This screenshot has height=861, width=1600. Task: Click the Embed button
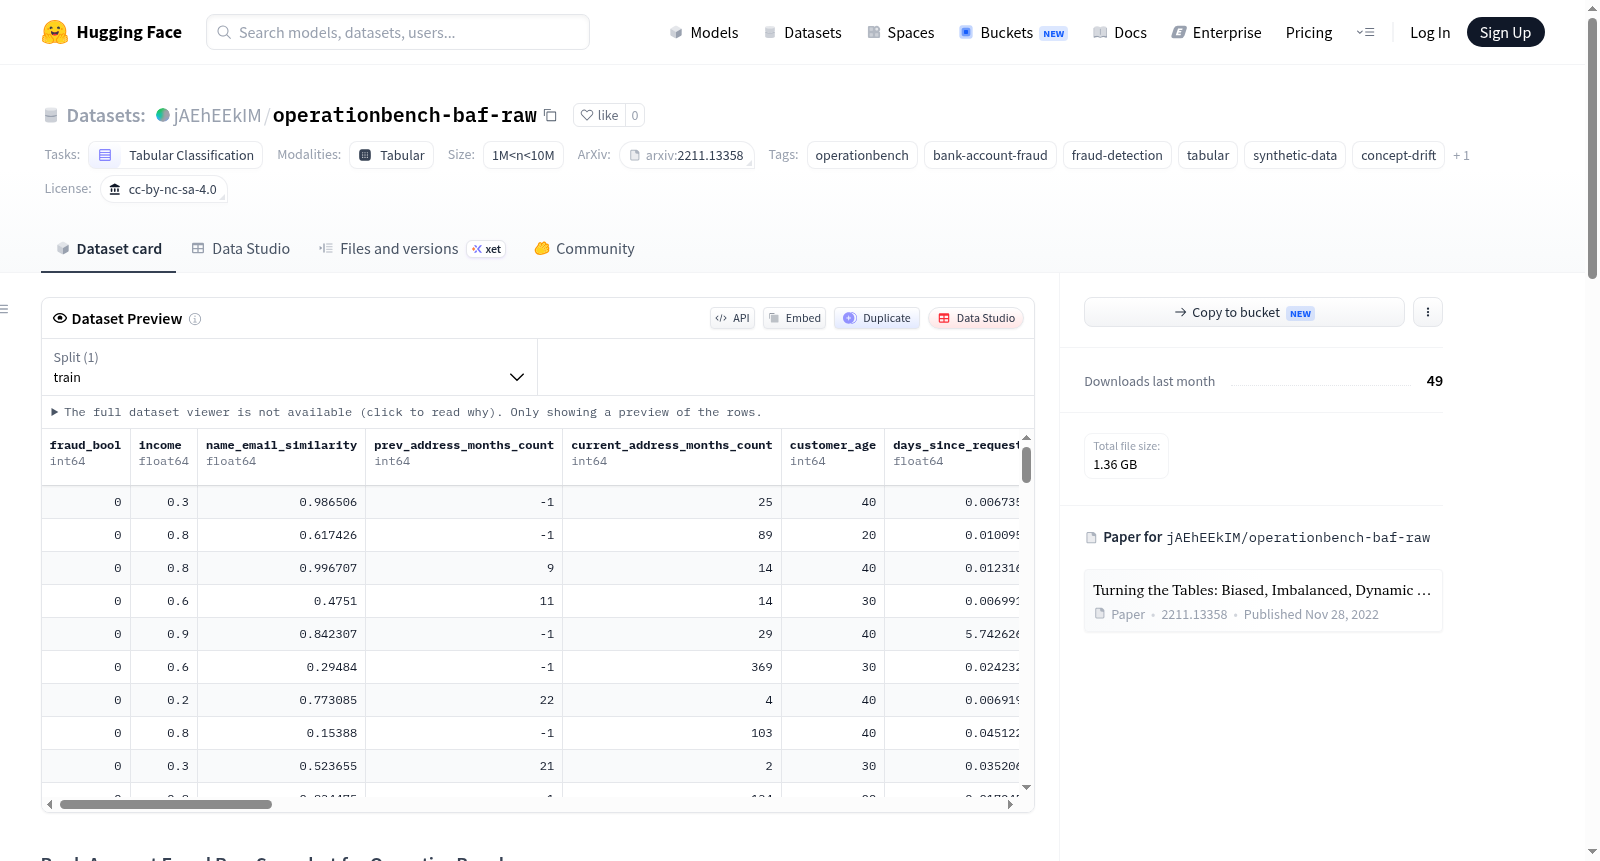pos(794,318)
